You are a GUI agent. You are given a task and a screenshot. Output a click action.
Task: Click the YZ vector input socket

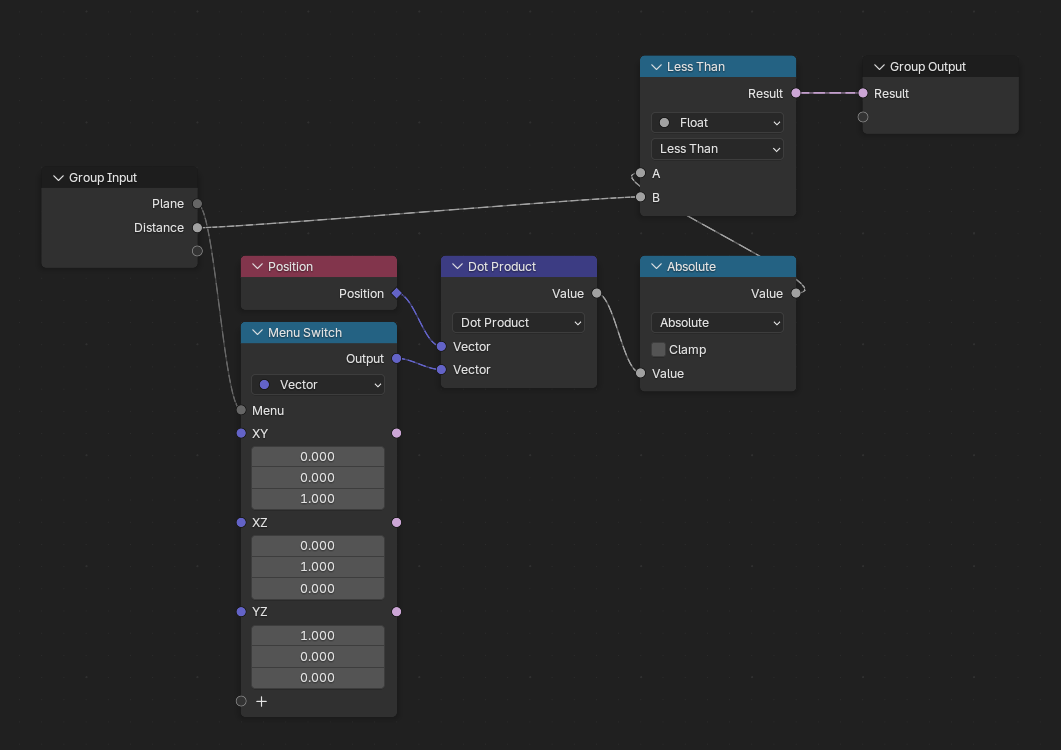pos(241,612)
